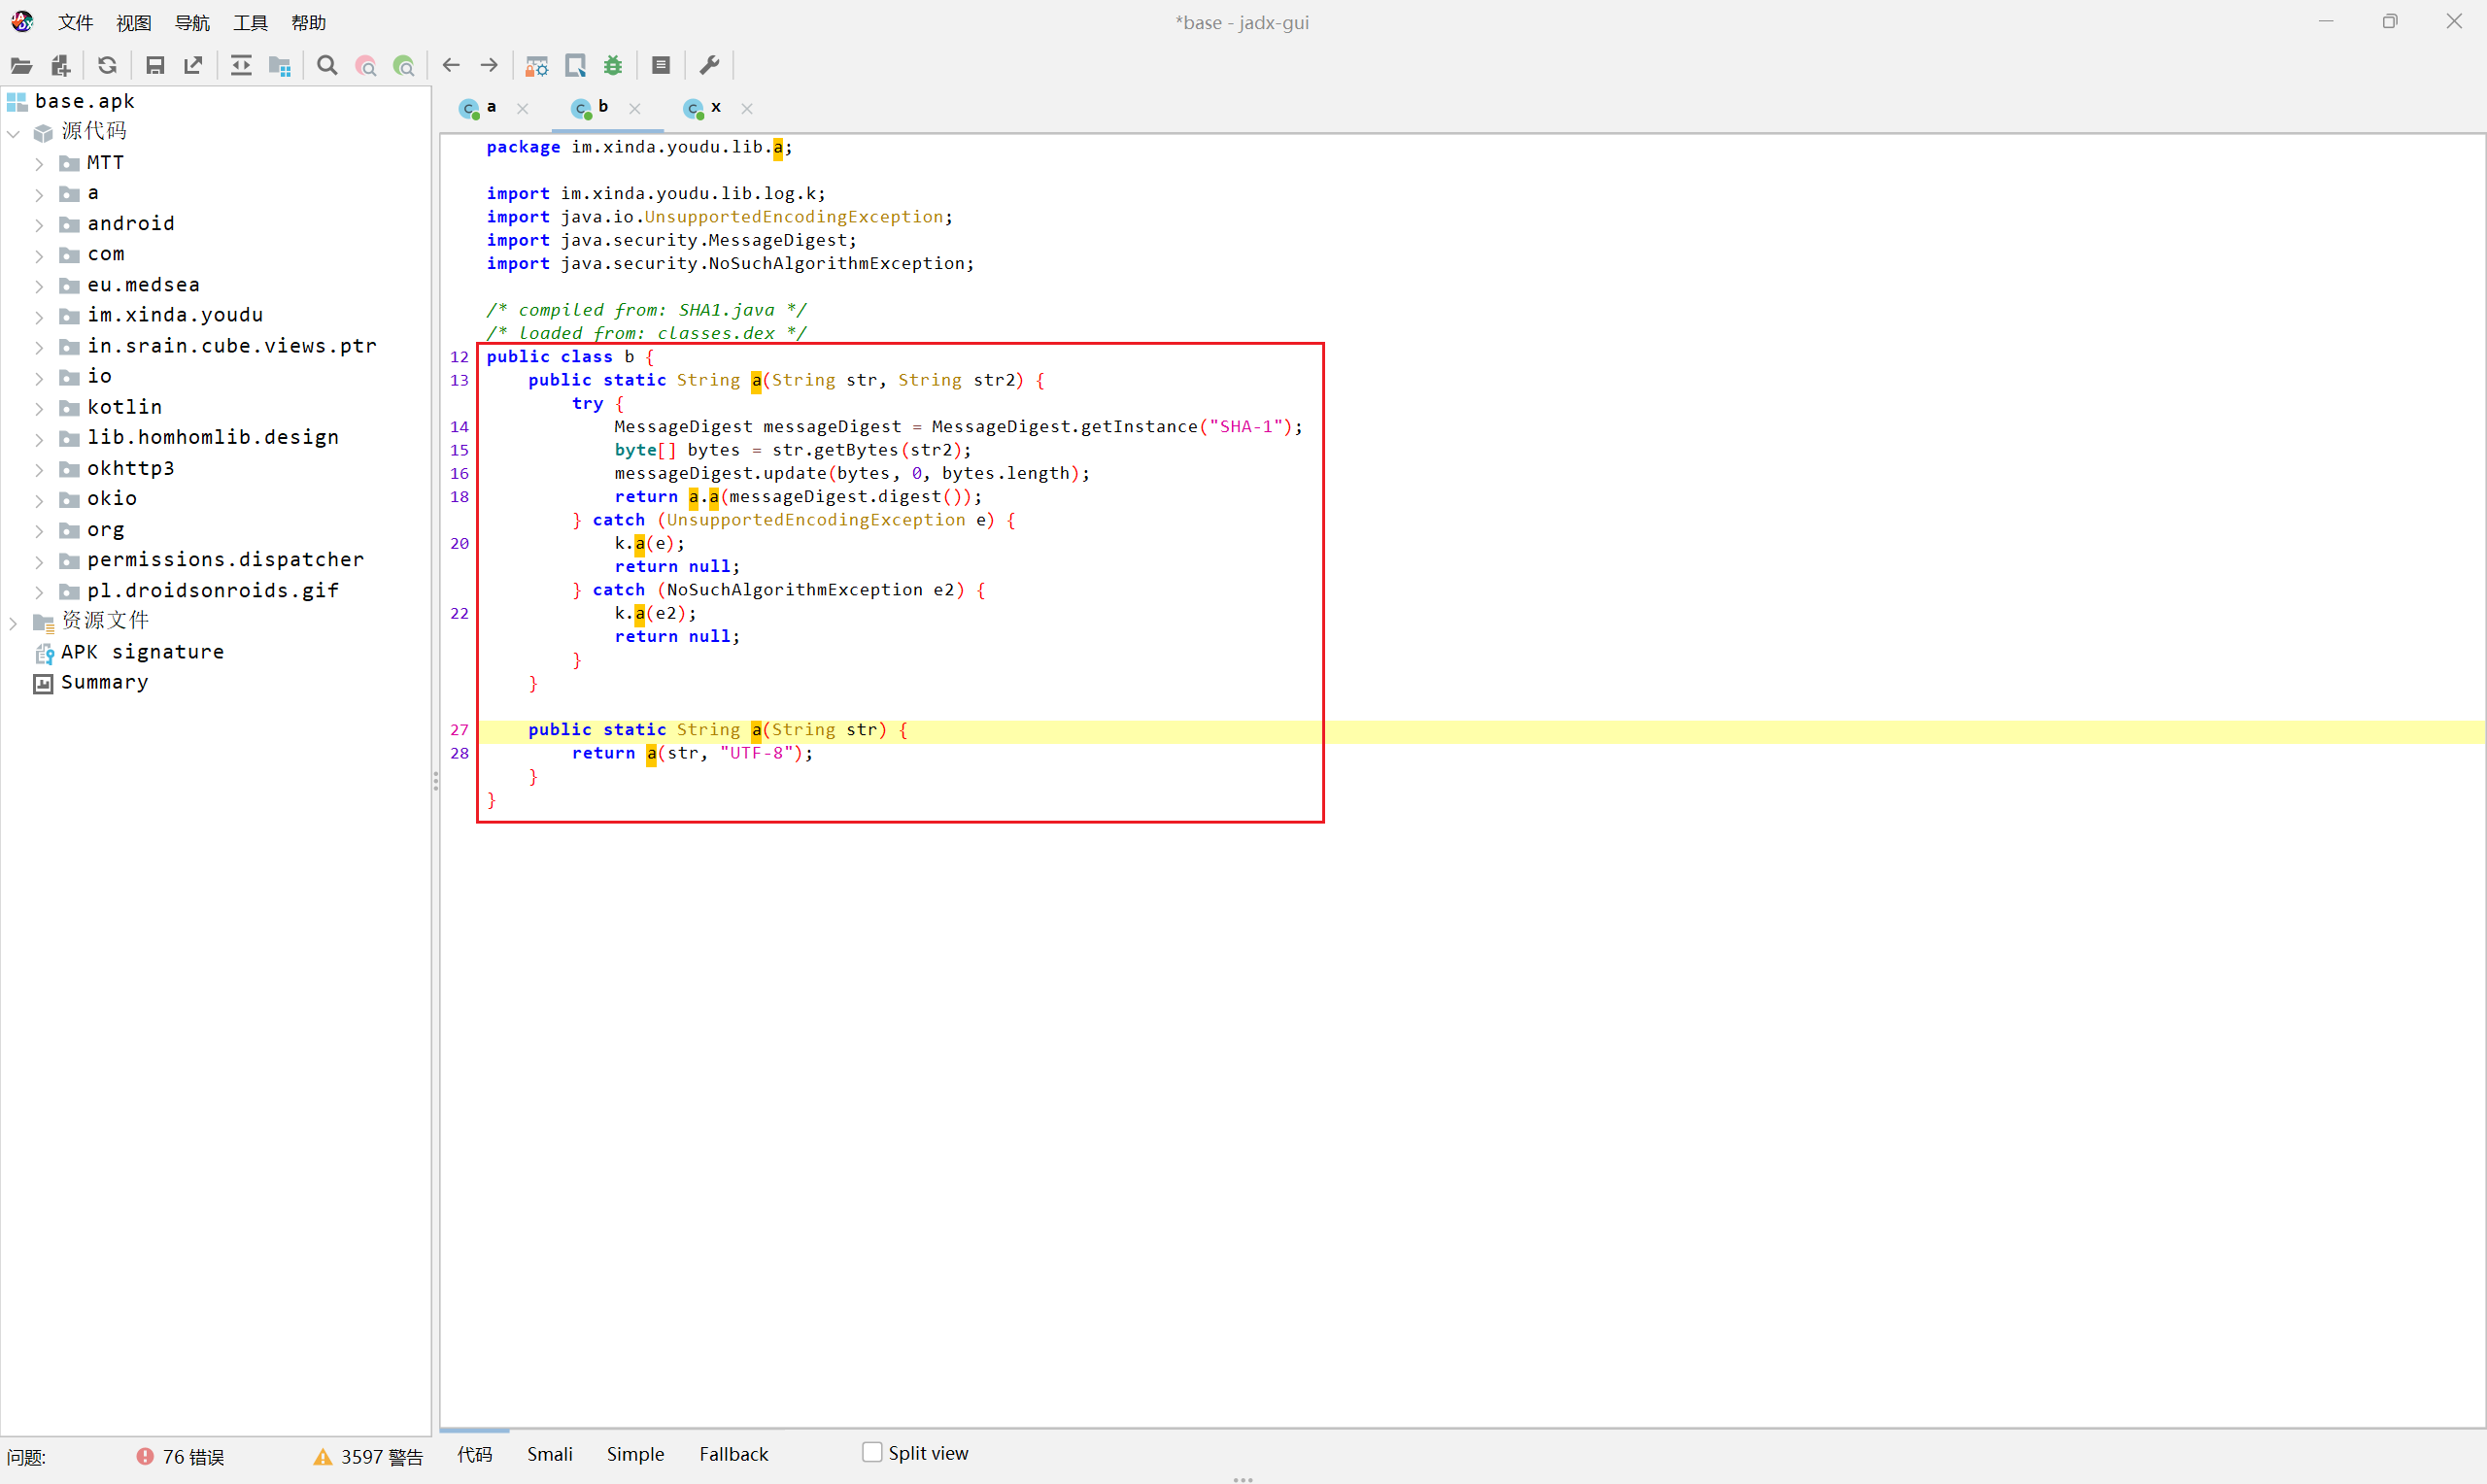Screen dimensions: 2487x1484
Task: Click the sync with editor icon
Action: pos(241,66)
